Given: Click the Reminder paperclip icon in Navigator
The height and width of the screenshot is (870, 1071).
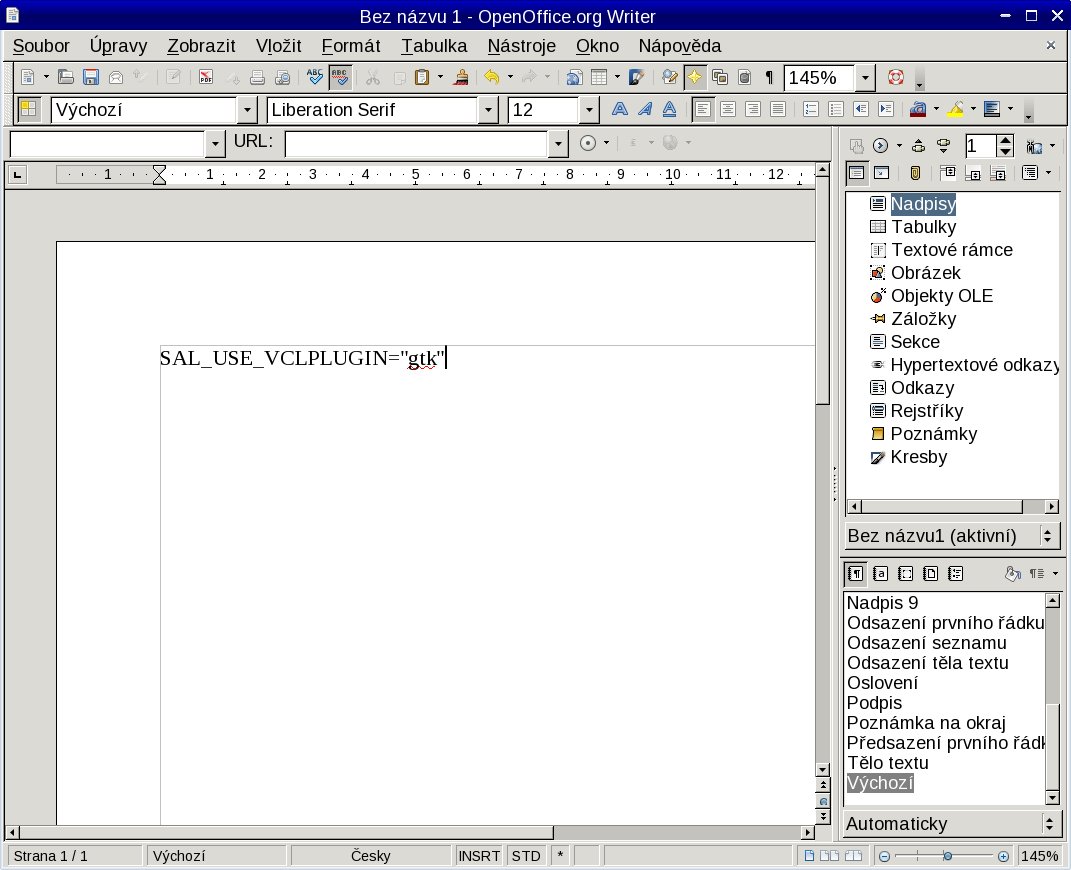Looking at the screenshot, I should click(x=915, y=173).
